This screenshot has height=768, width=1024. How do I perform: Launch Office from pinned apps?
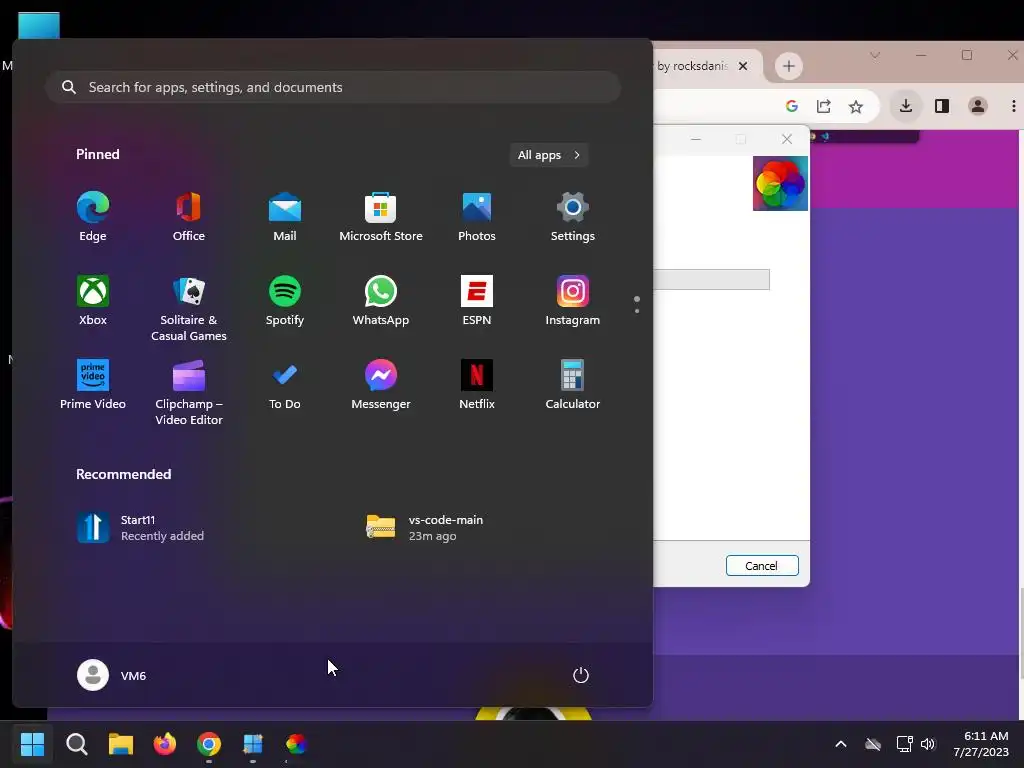189,217
